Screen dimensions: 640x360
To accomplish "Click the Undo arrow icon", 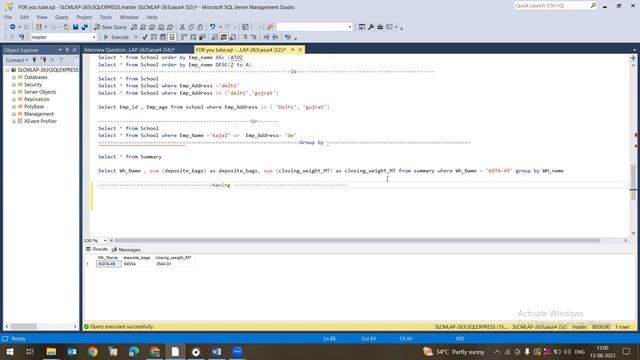I will point(212,27).
